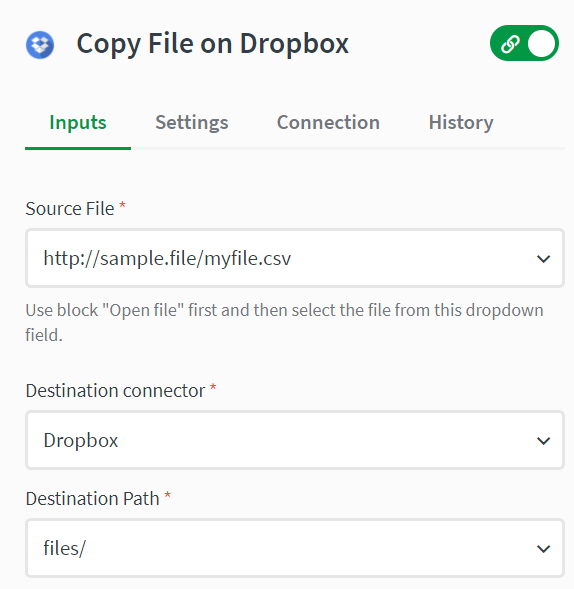Screen dimensions: 574x589
Task: Select the 'Copy File on Dropbox' title
Action: 213,44
